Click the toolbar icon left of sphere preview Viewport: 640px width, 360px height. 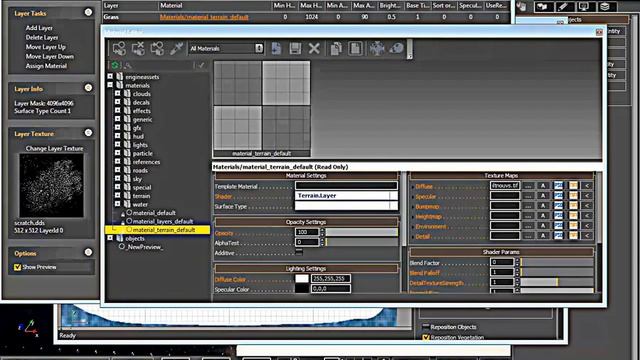click(377, 49)
